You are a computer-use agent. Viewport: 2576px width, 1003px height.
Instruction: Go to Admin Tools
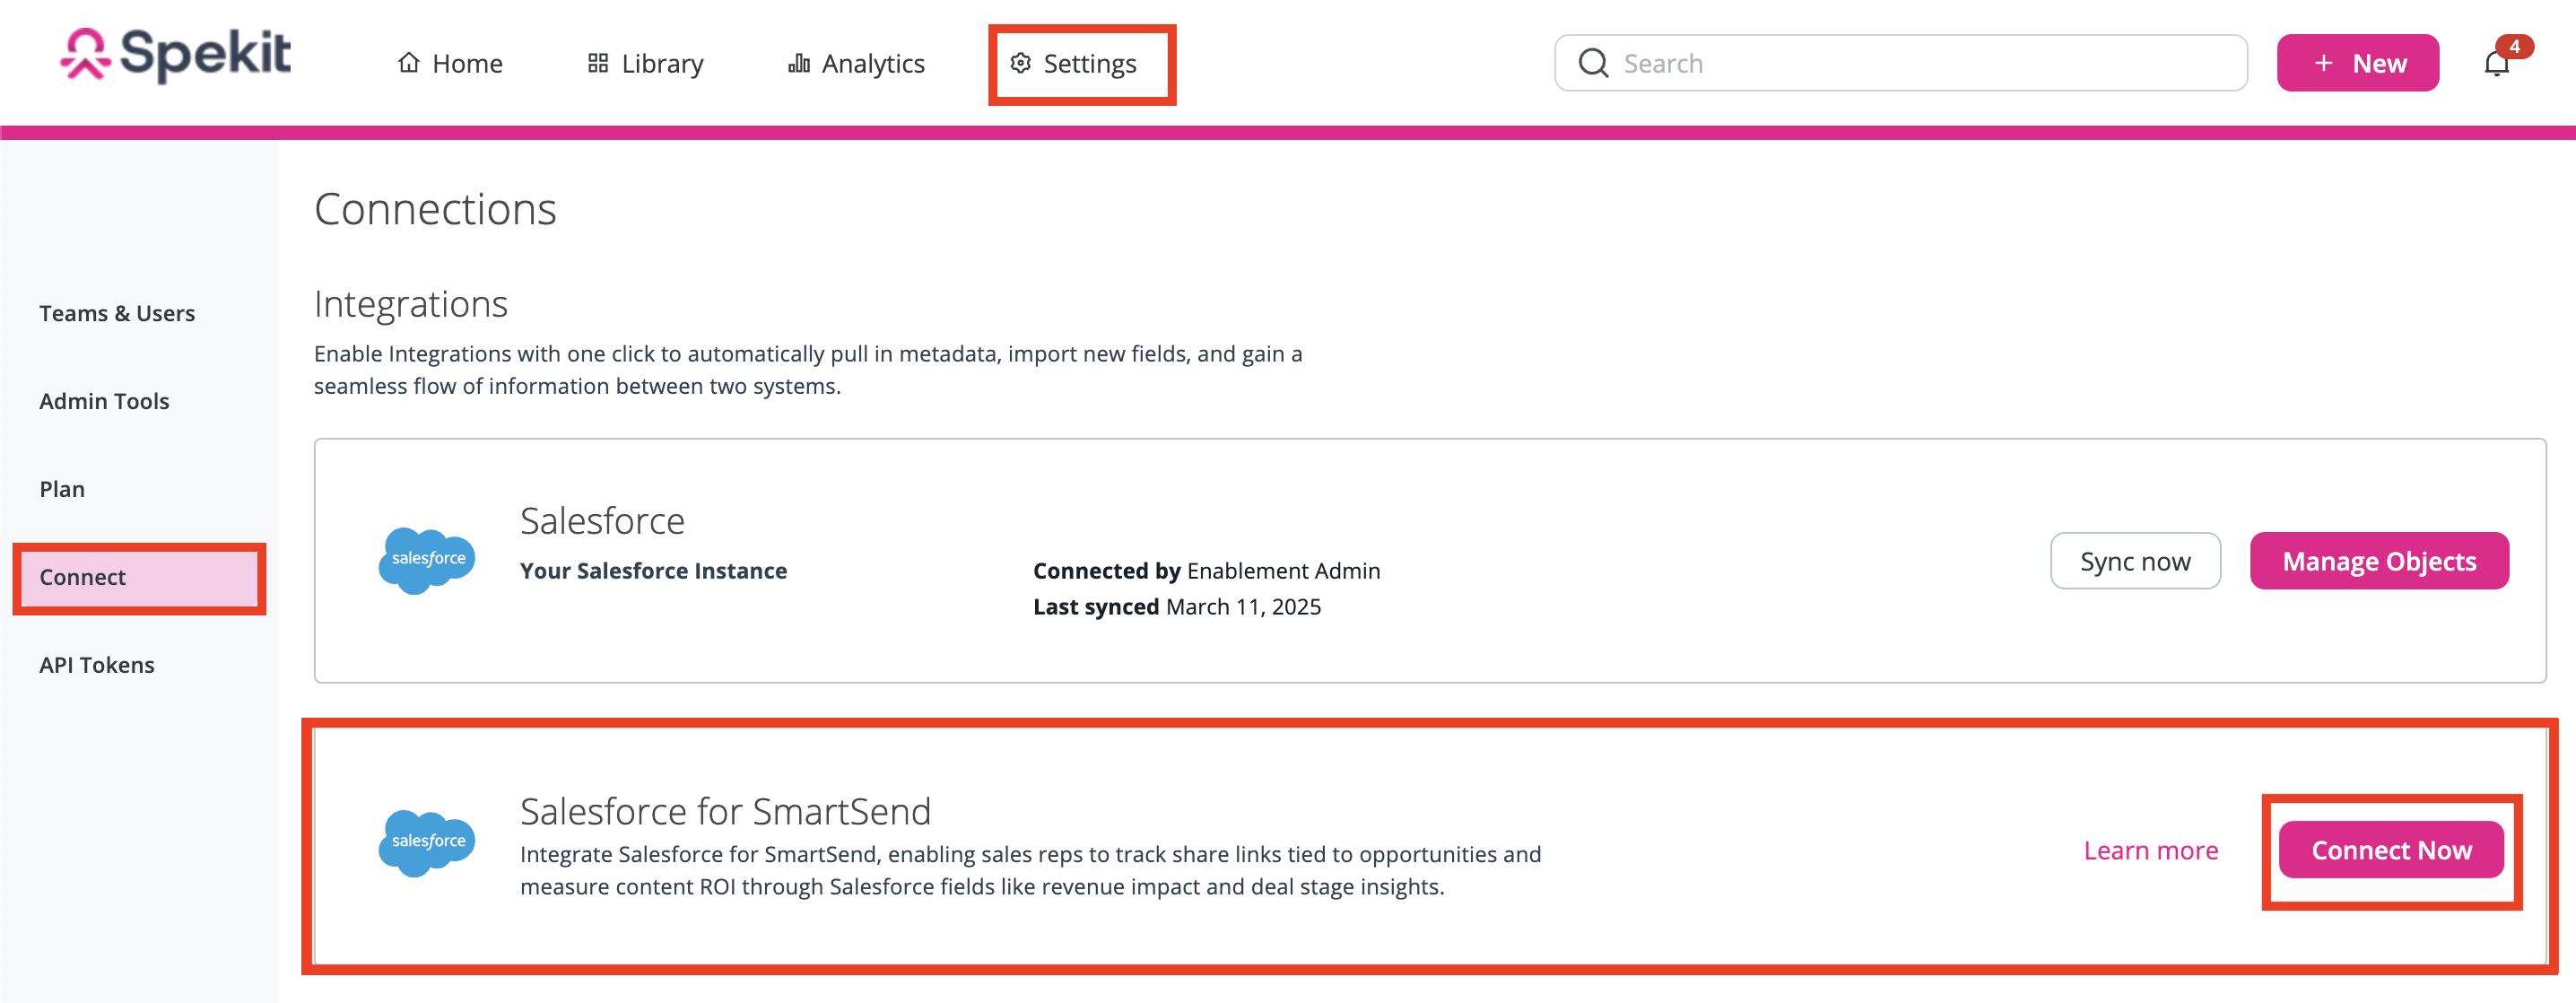[x=104, y=401]
